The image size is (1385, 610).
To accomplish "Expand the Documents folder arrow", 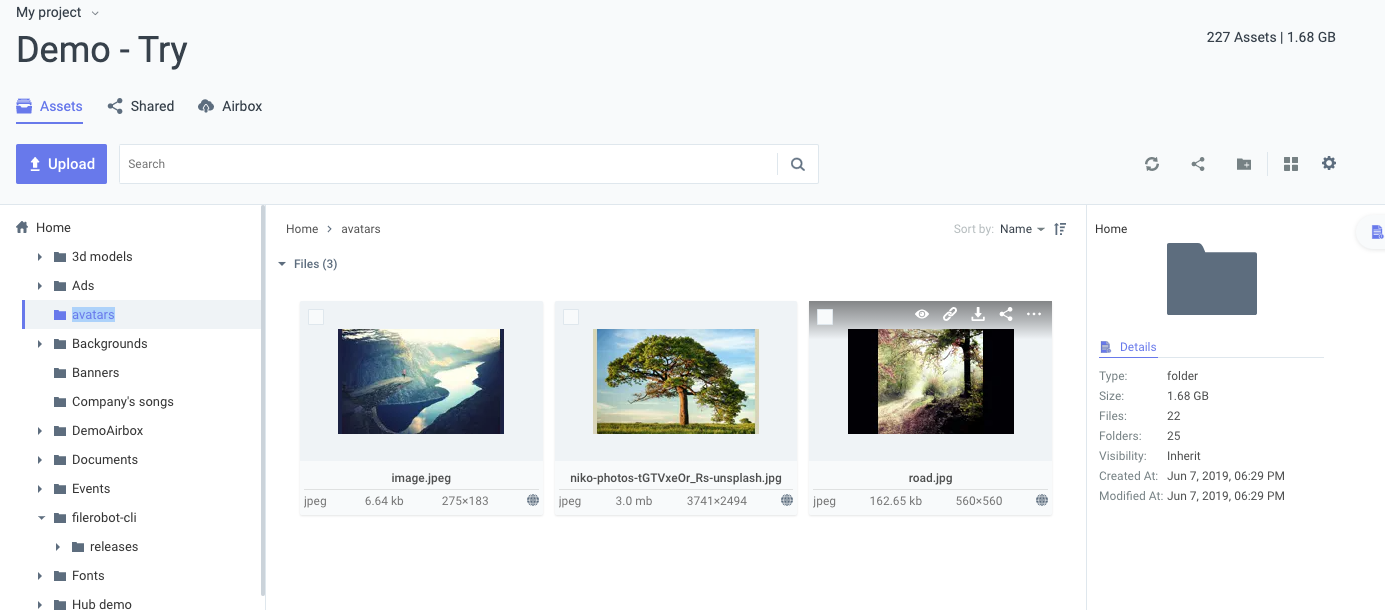I will (x=40, y=460).
